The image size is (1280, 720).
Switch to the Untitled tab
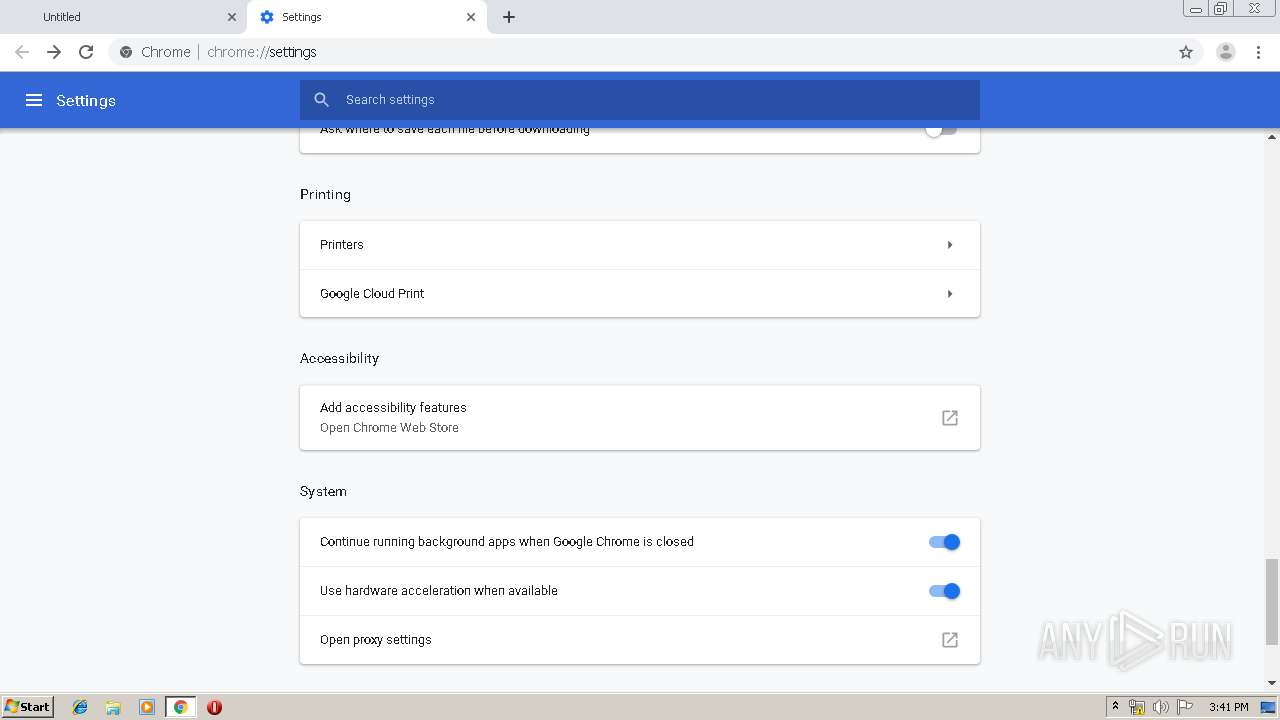tap(126, 17)
